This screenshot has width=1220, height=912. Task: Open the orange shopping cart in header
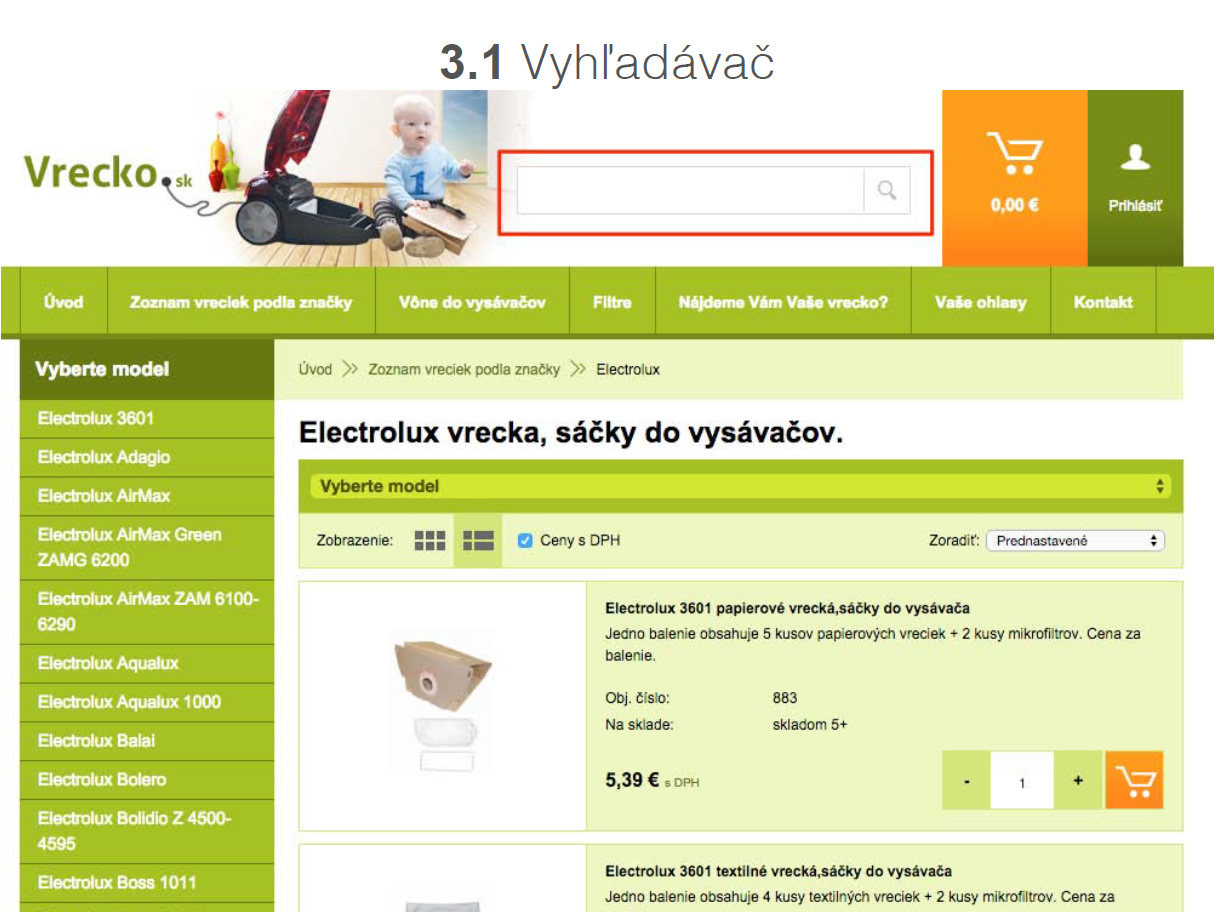[x=1014, y=178]
